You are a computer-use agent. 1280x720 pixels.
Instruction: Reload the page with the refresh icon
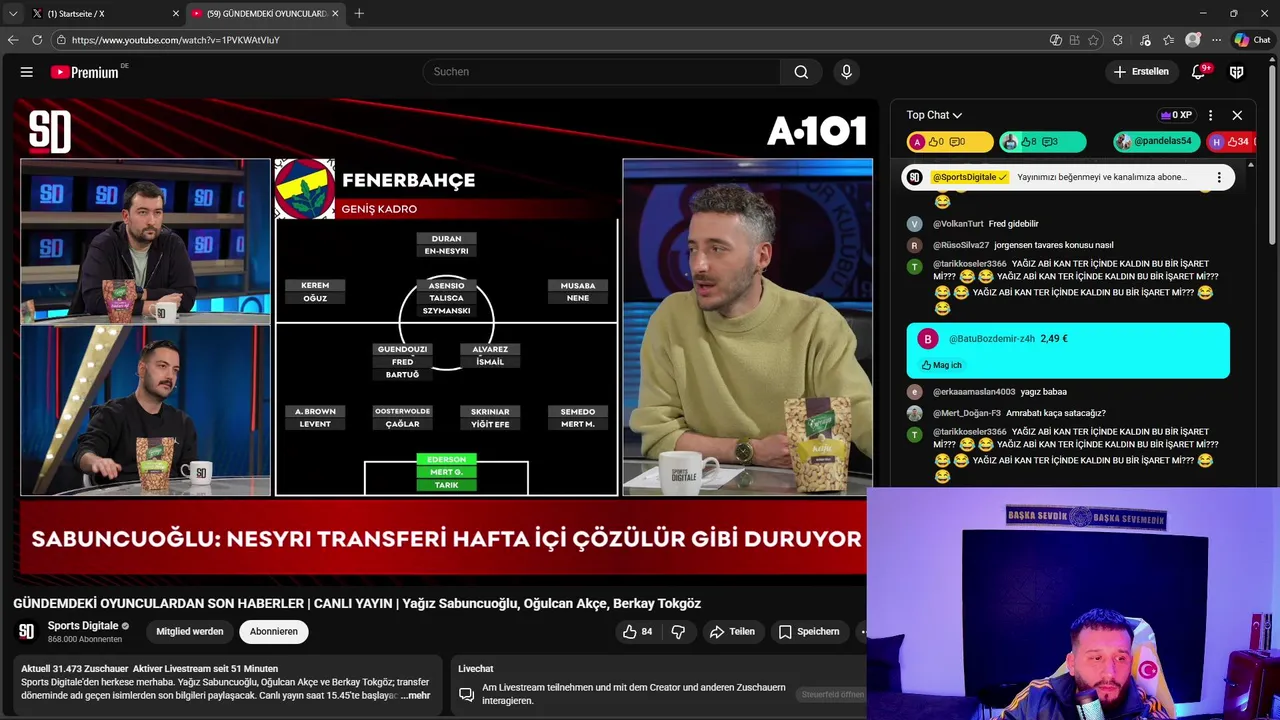pyautogui.click(x=37, y=40)
